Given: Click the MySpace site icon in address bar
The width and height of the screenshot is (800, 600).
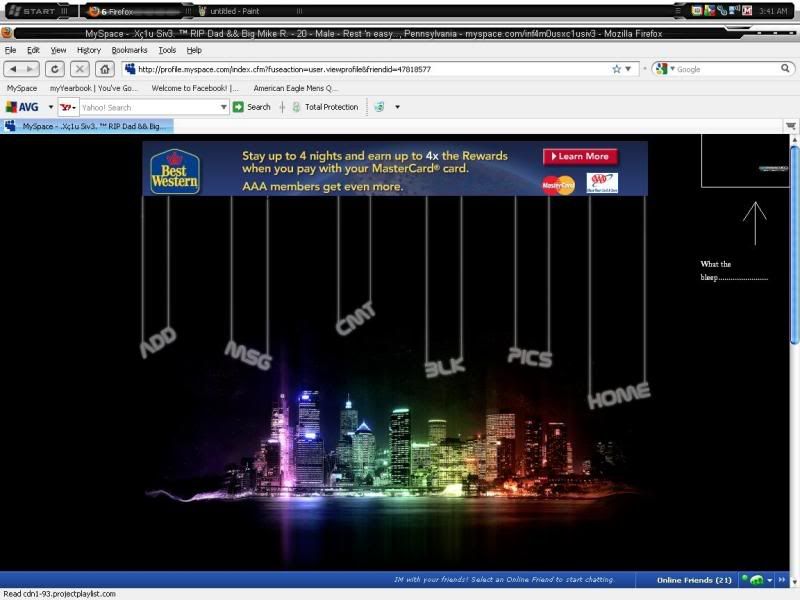Looking at the screenshot, I should click(x=130, y=69).
